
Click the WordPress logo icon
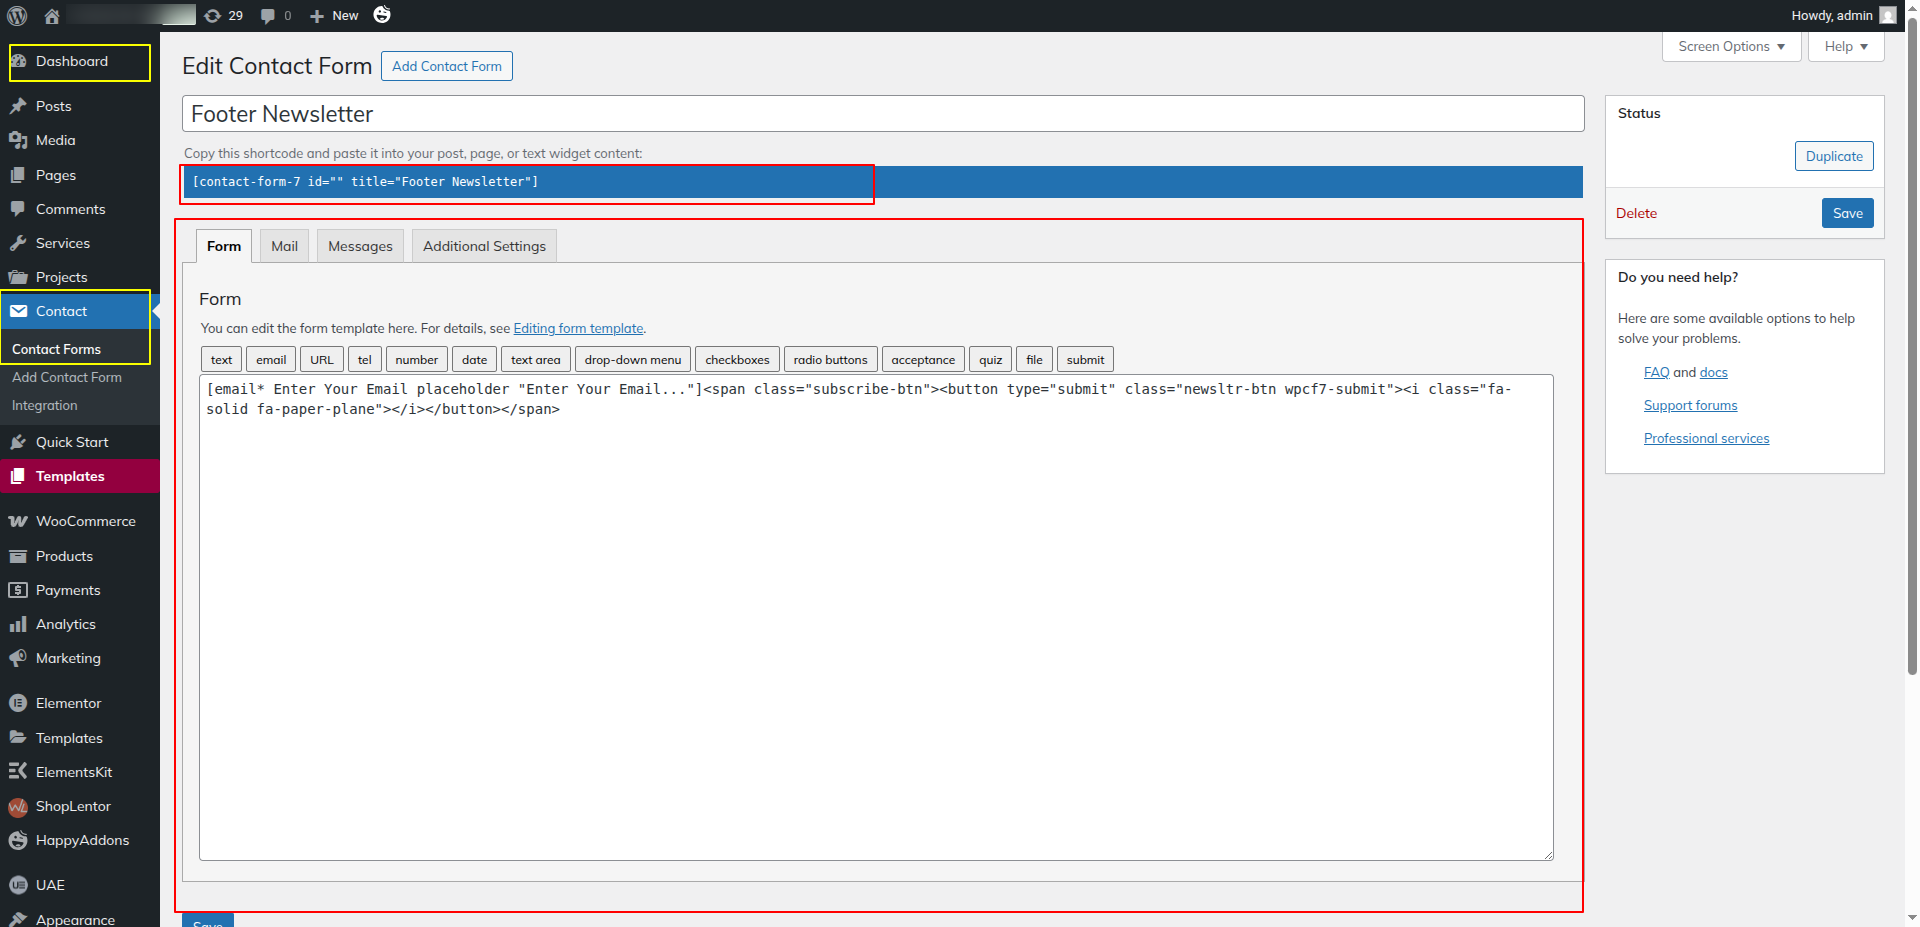pos(17,16)
